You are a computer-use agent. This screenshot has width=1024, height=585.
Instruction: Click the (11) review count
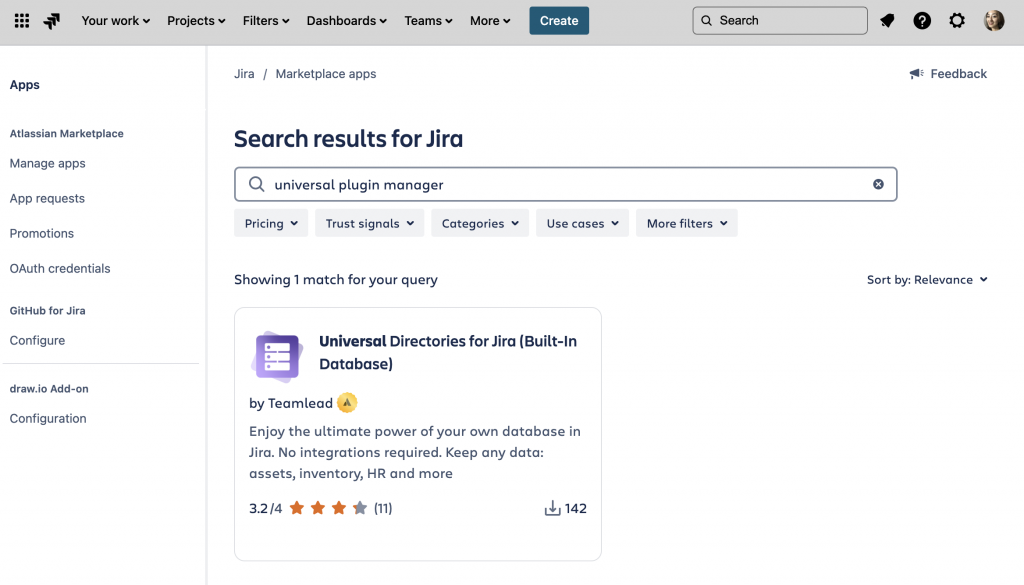[x=383, y=508]
